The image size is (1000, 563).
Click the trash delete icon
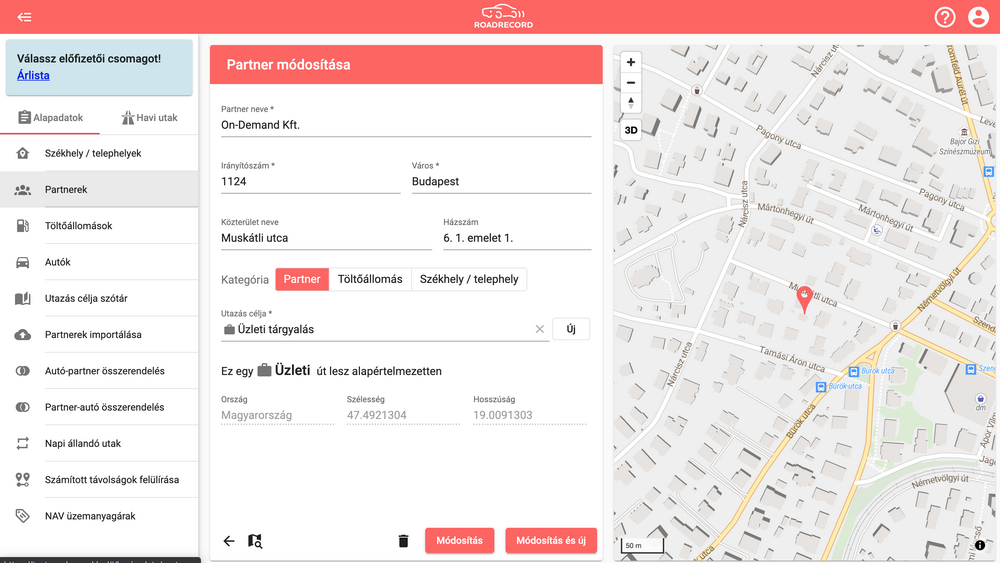403,541
